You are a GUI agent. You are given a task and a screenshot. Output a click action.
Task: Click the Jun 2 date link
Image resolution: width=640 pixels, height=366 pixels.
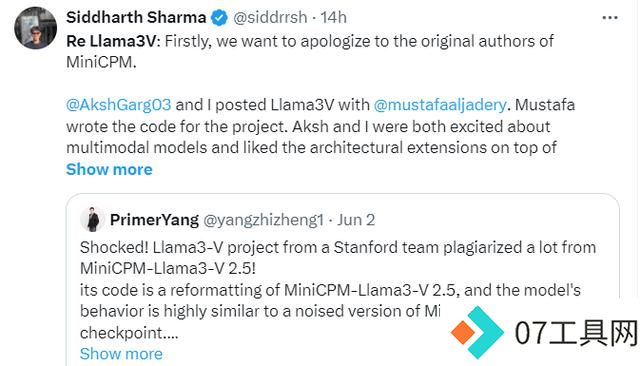pyautogui.click(x=356, y=220)
